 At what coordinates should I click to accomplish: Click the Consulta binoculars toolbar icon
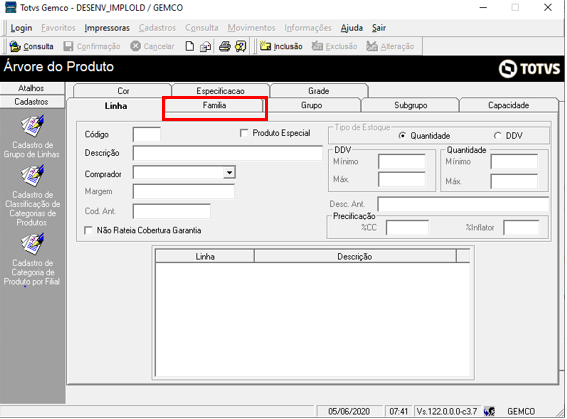pos(15,46)
